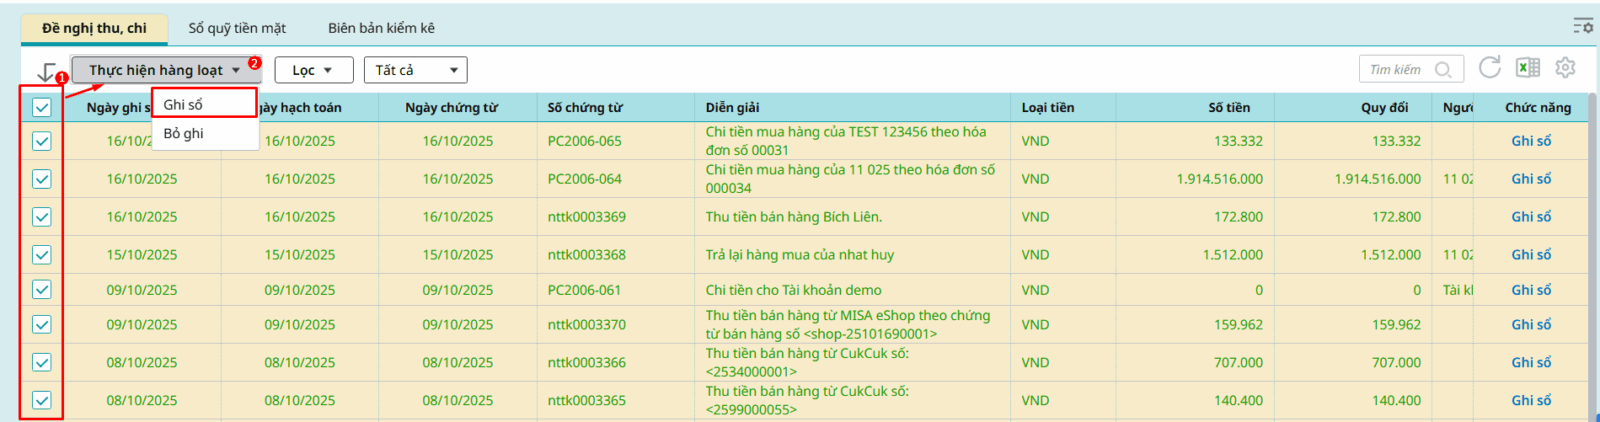Uncheck the row for nttk0003368
This screenshot has height=422, width=1600.
(x=42, y=255)
